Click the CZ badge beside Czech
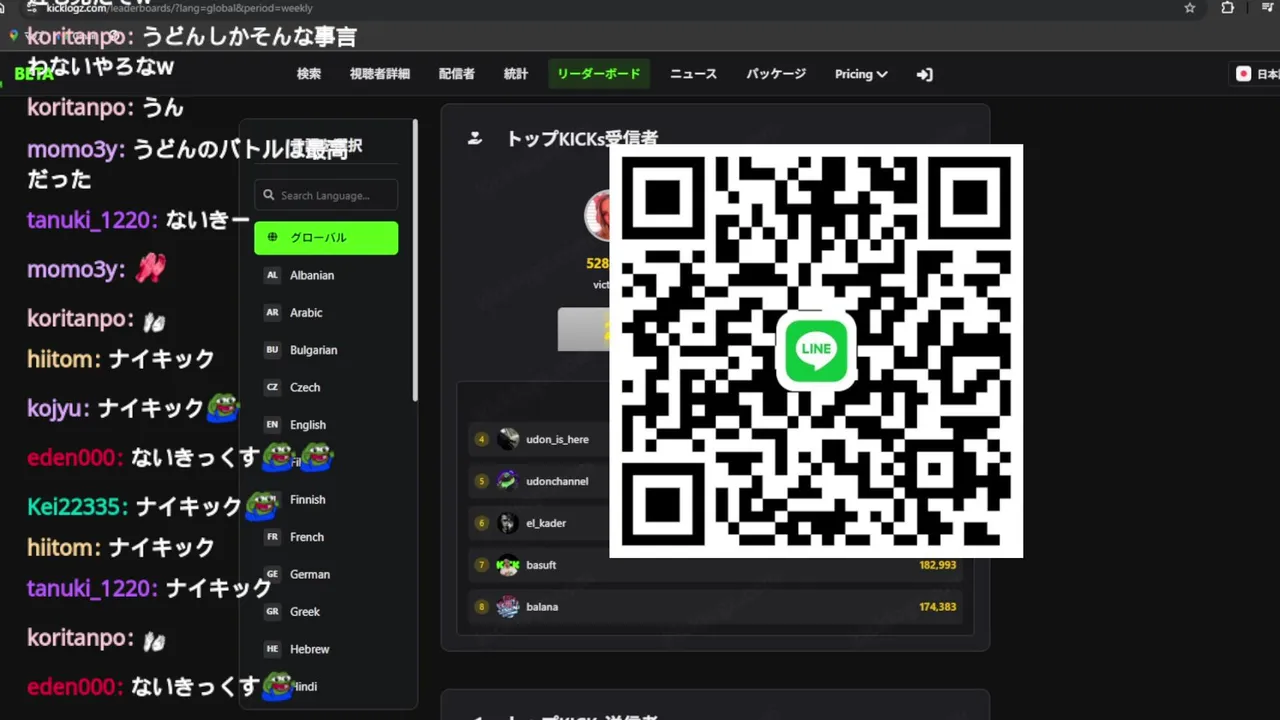 pos(272,387)
